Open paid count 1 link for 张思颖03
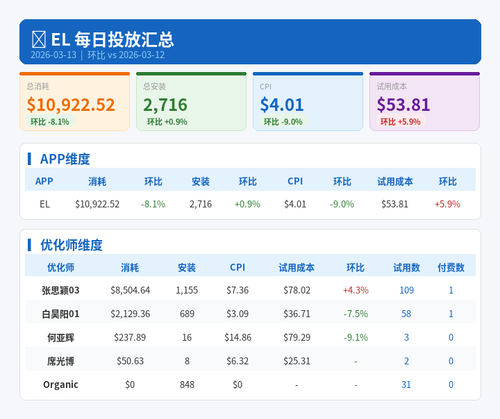The image size is (500, 419). (x=451, y=290)
